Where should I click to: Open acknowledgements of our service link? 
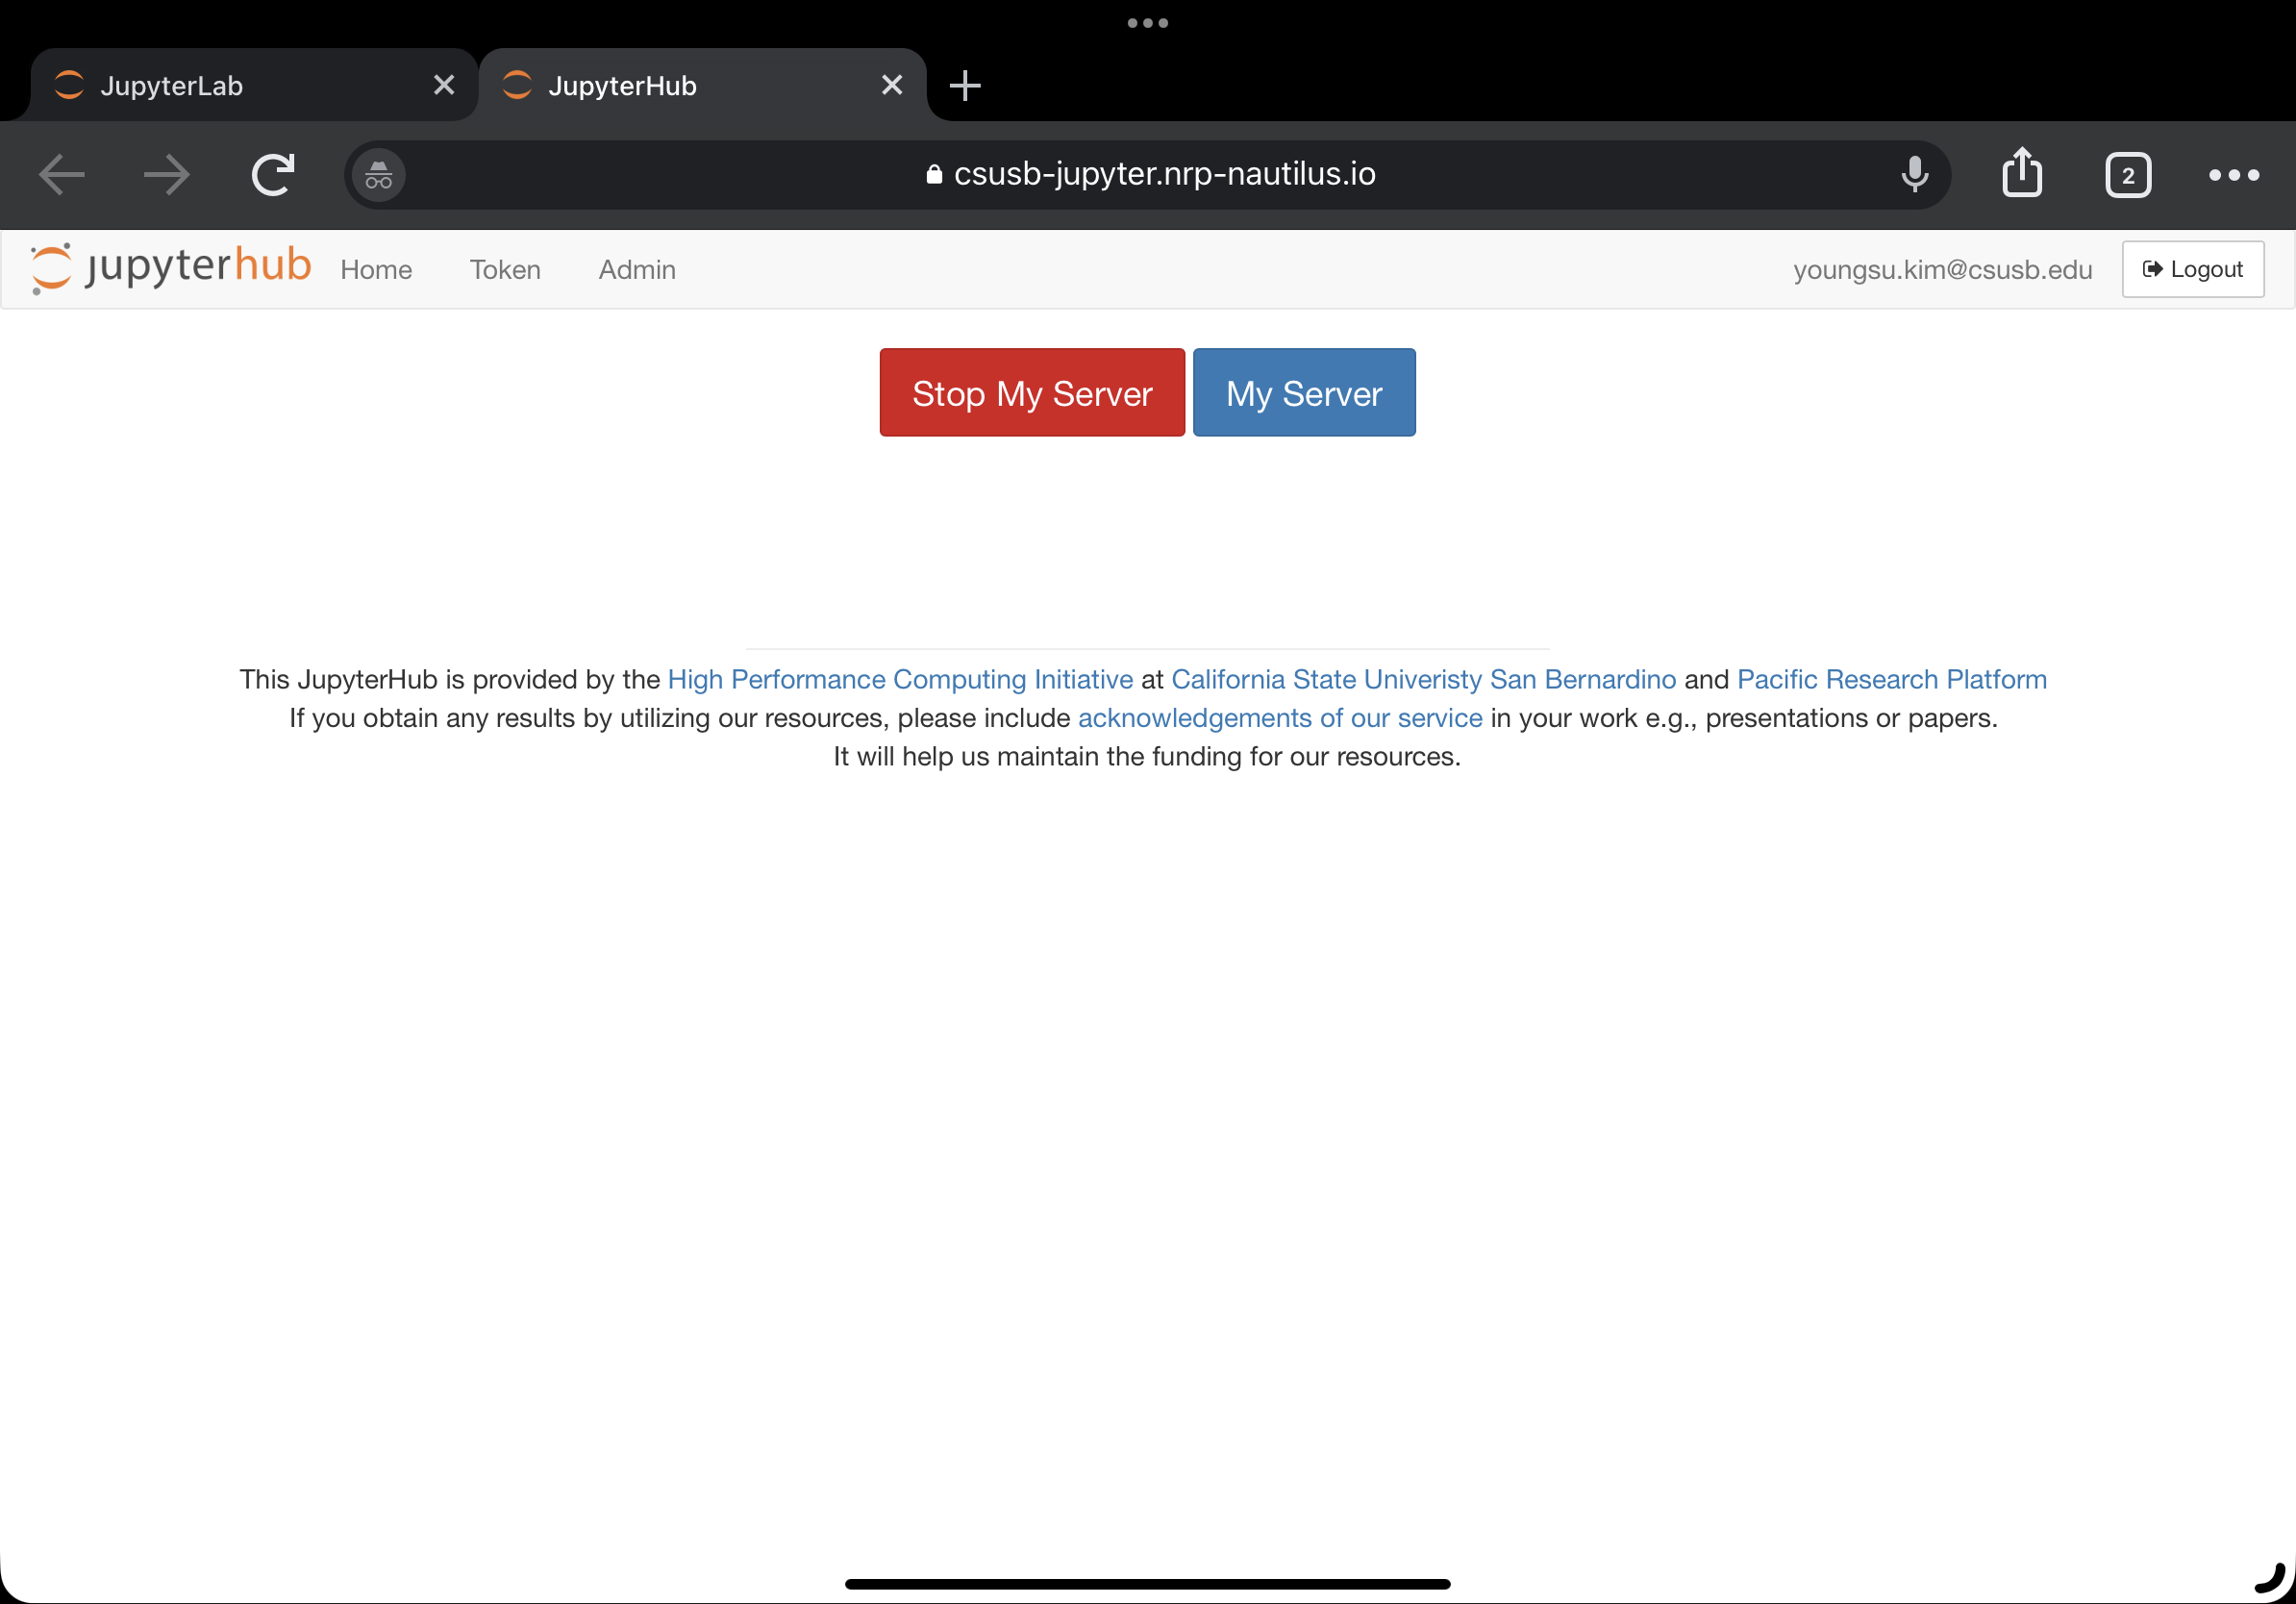(1280, 719)
